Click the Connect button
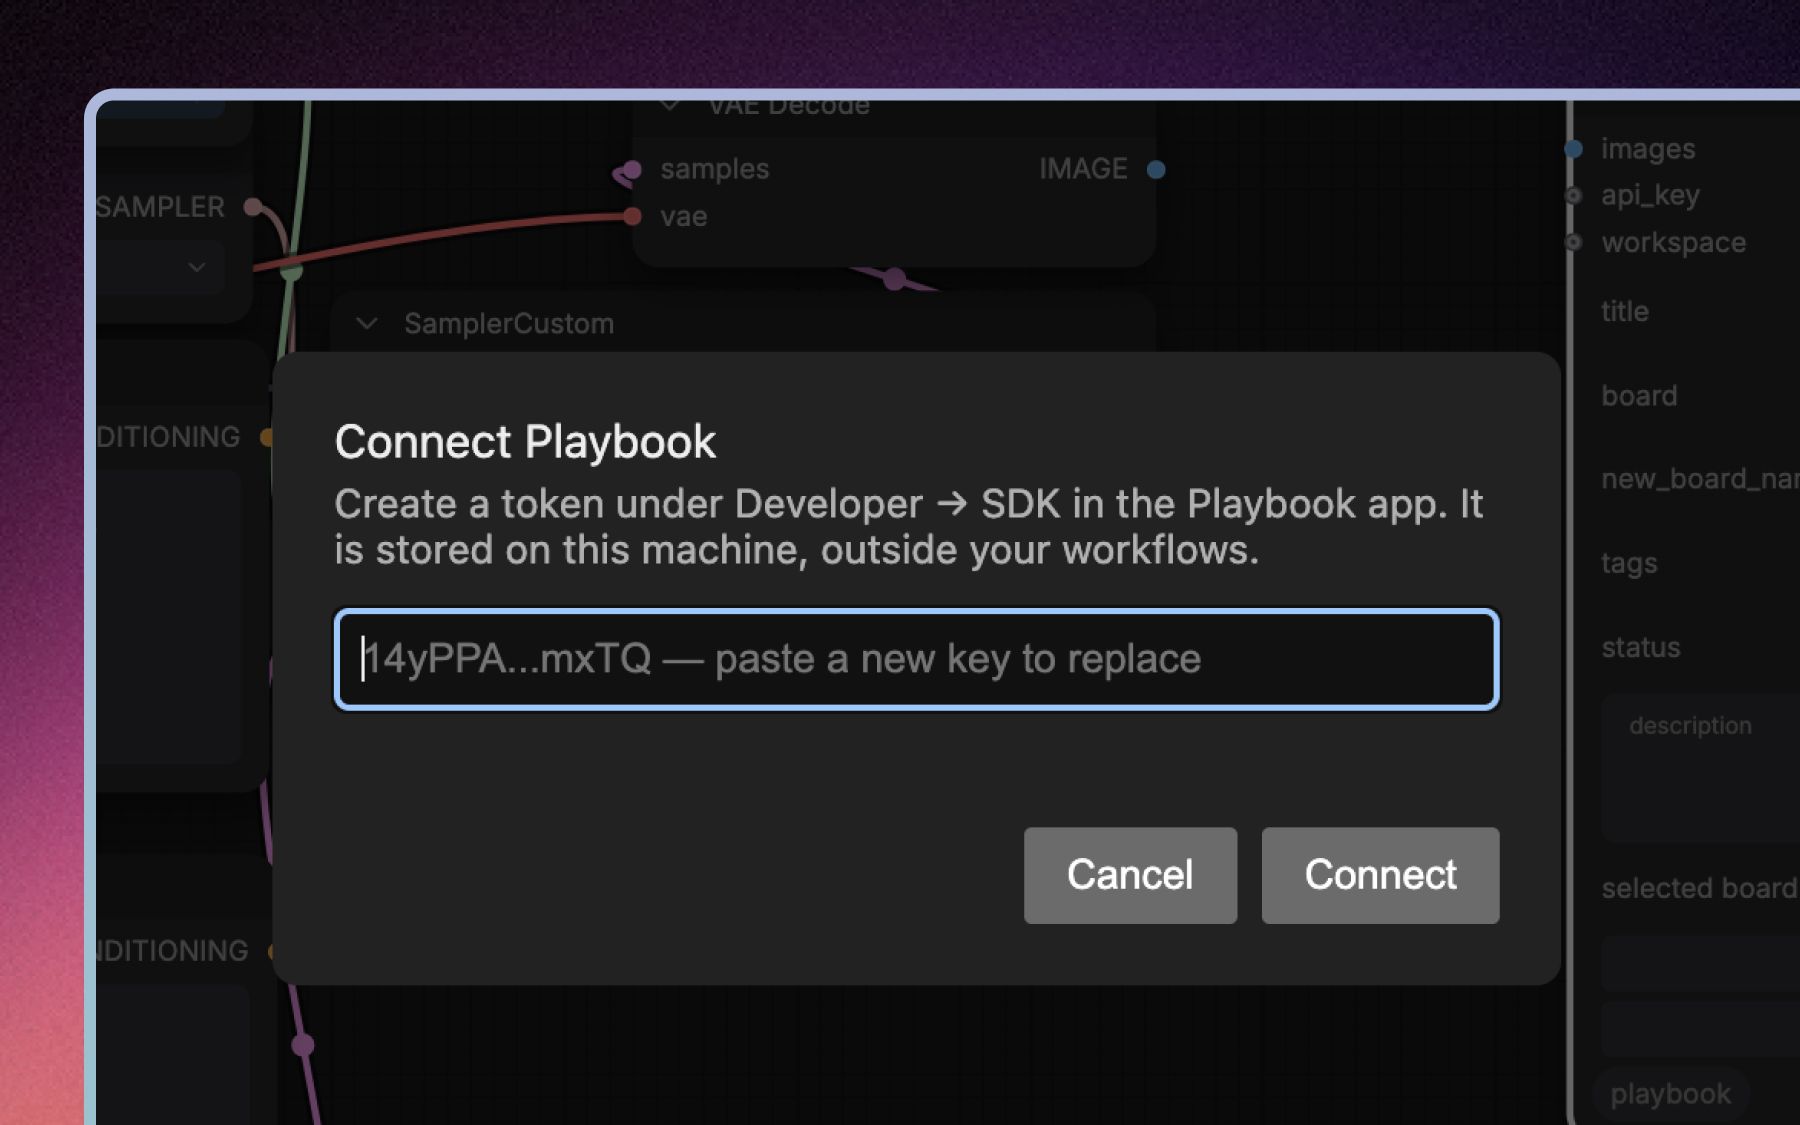The width and height of the screenshot is (1800, 1125). click(x=1380, y=875)
